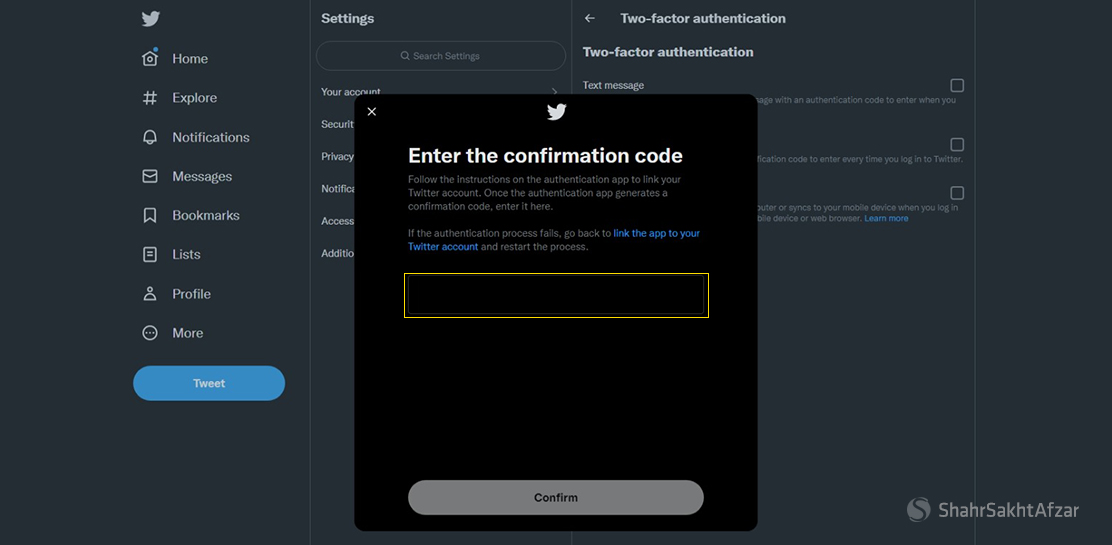This screenshot has height=545, width=1112.
Task: Go back with the left arrow
Action: pos(590,18)
